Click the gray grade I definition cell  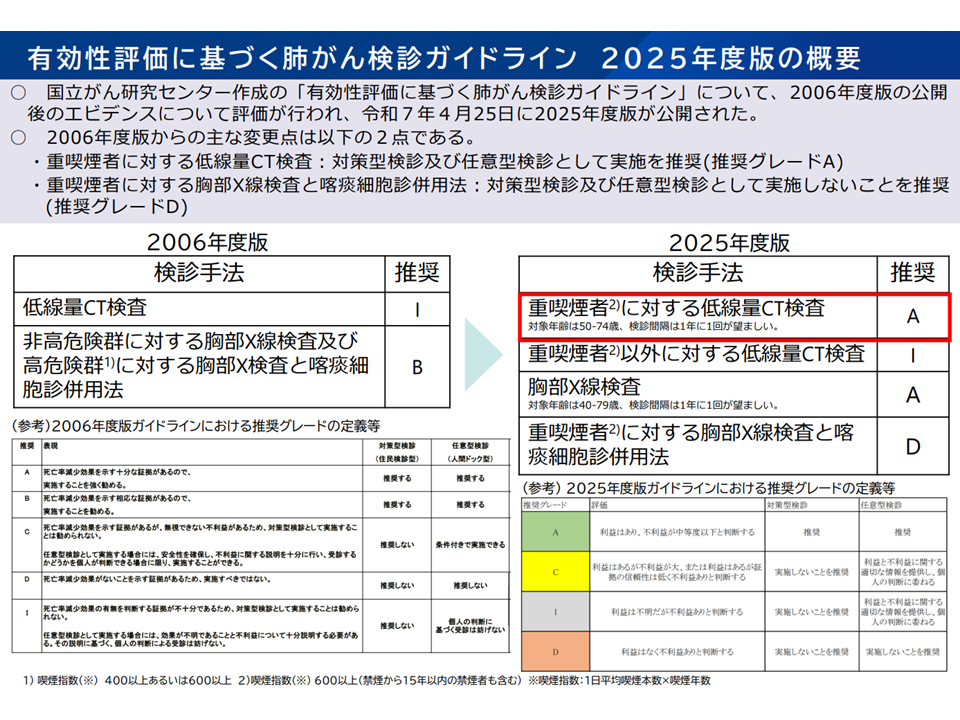coord(553,611)
